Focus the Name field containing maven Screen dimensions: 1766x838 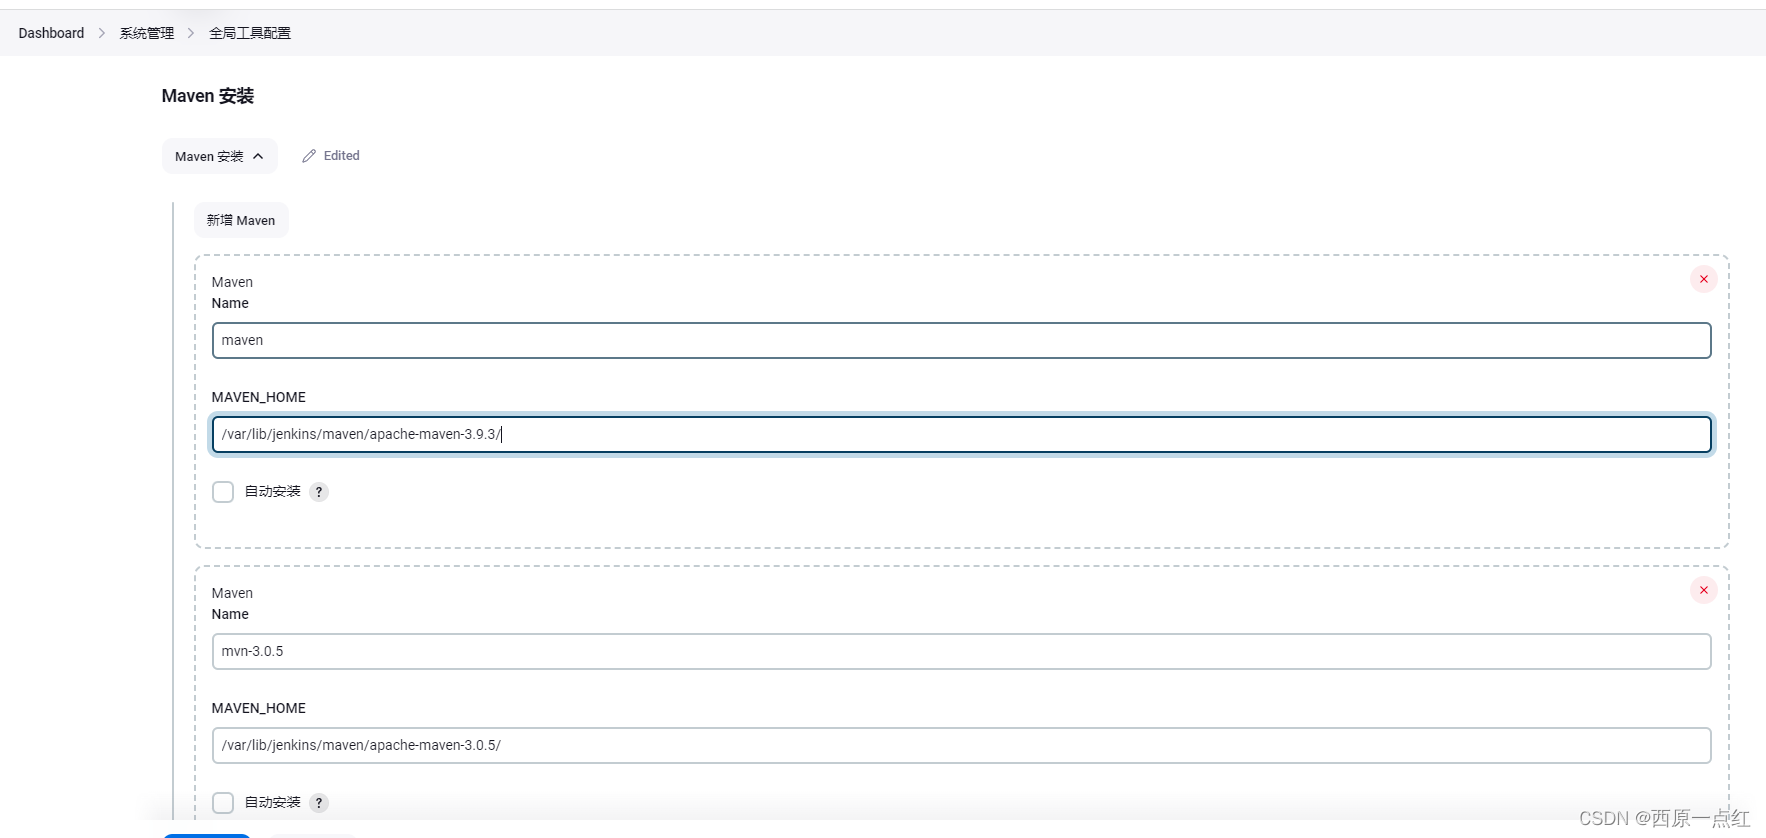click(961, 340)
